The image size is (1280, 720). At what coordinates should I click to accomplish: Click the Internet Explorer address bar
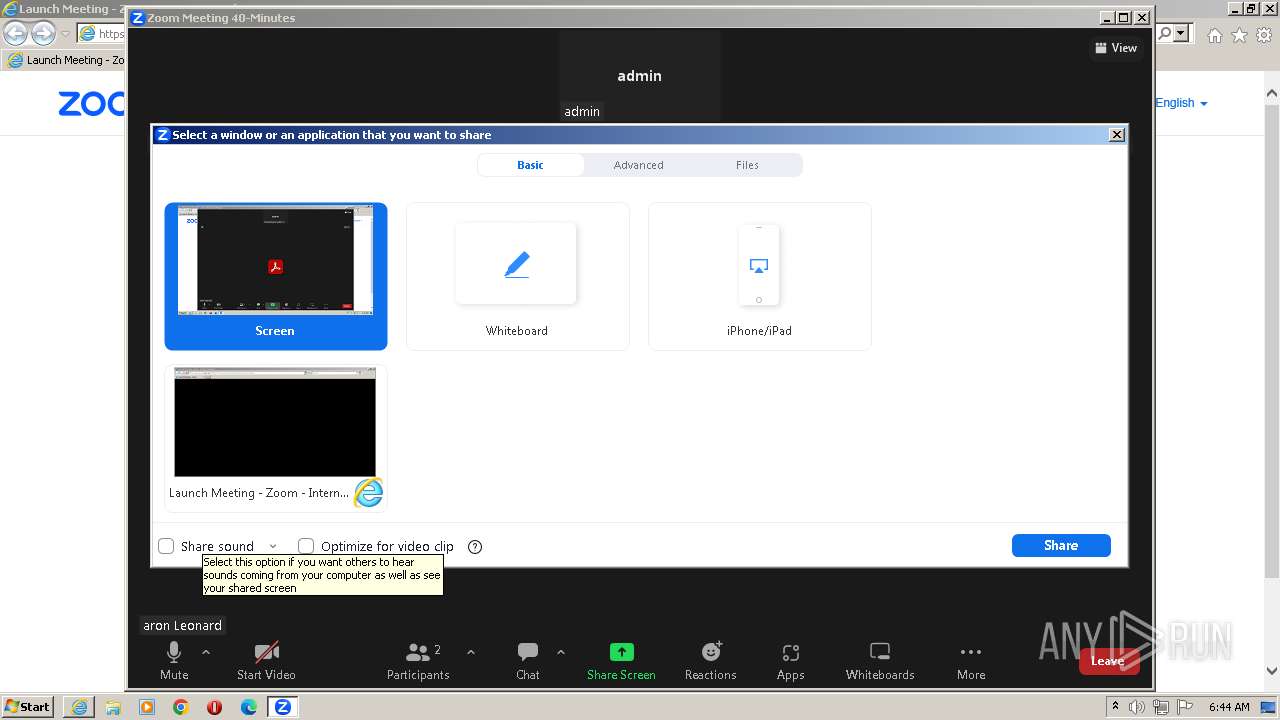(x=102, y=33)
